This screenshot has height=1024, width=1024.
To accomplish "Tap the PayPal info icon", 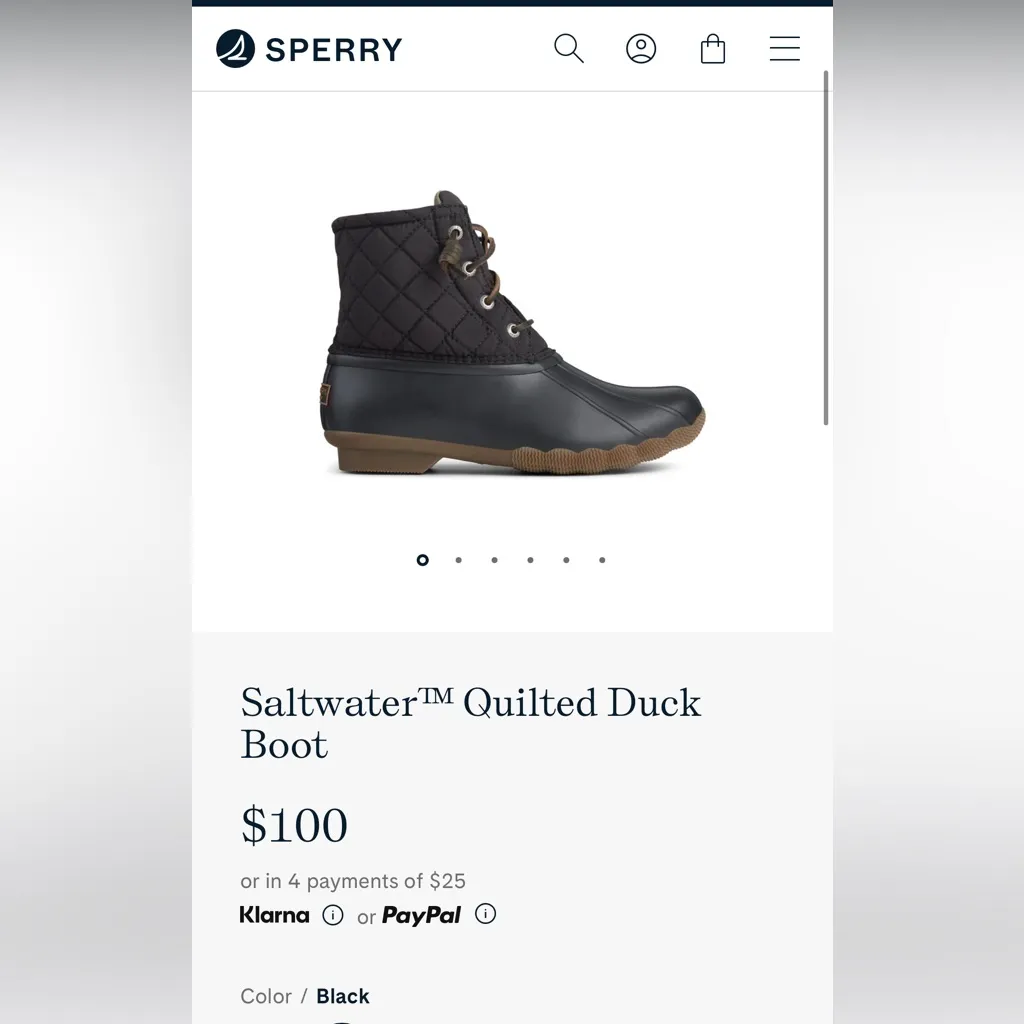I will click(486, 914).
